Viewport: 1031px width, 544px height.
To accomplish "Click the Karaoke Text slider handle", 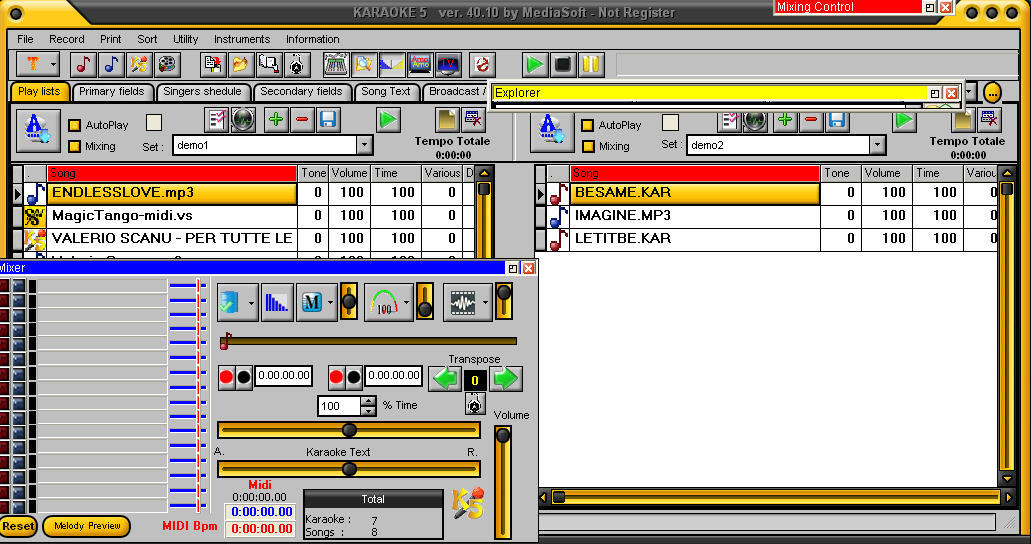I will click(x=349, y=469).
